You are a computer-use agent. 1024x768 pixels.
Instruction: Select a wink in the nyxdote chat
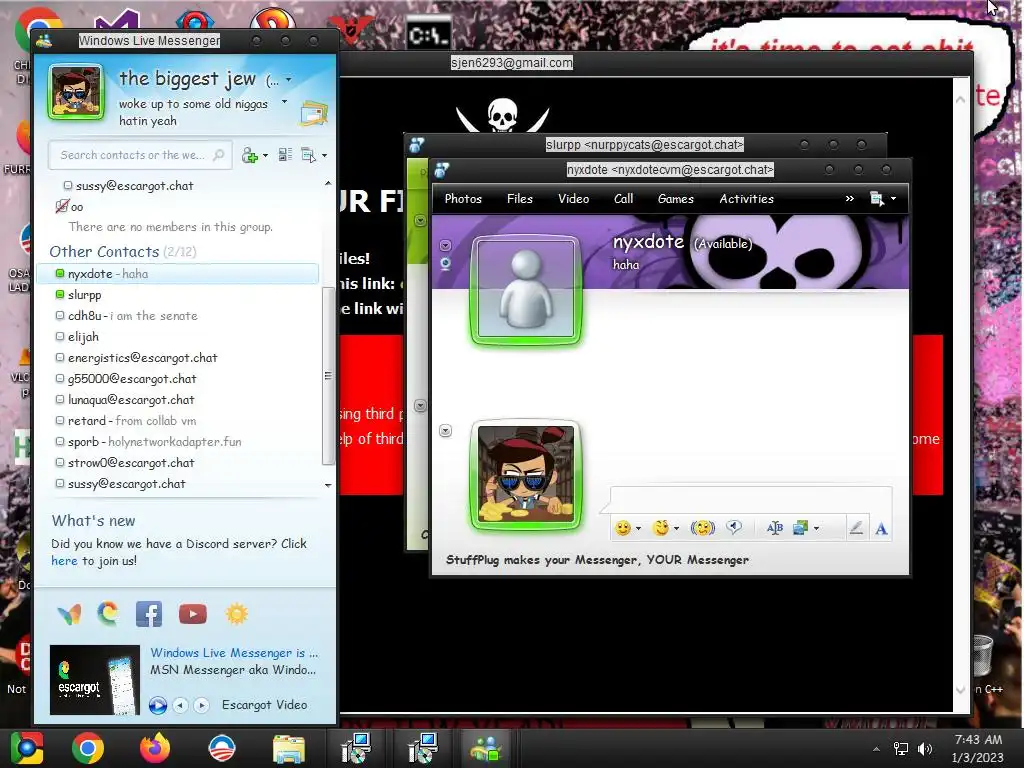(x=661, y=528)
